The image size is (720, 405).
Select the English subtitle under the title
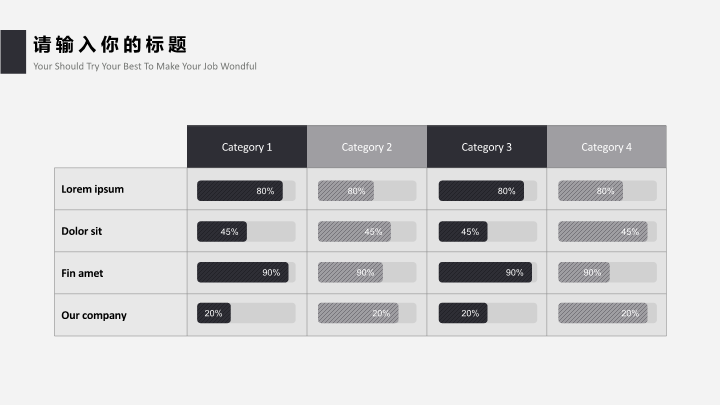(x=145, y=66)
